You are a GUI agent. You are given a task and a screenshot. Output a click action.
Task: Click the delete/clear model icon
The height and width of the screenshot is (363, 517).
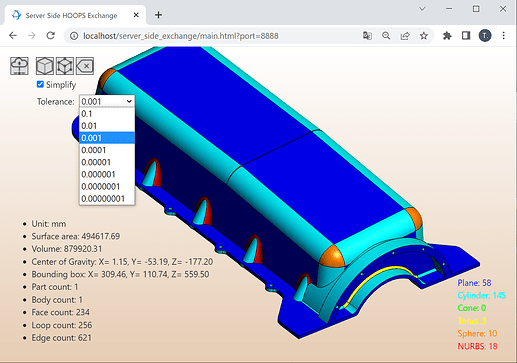[85, 66]
